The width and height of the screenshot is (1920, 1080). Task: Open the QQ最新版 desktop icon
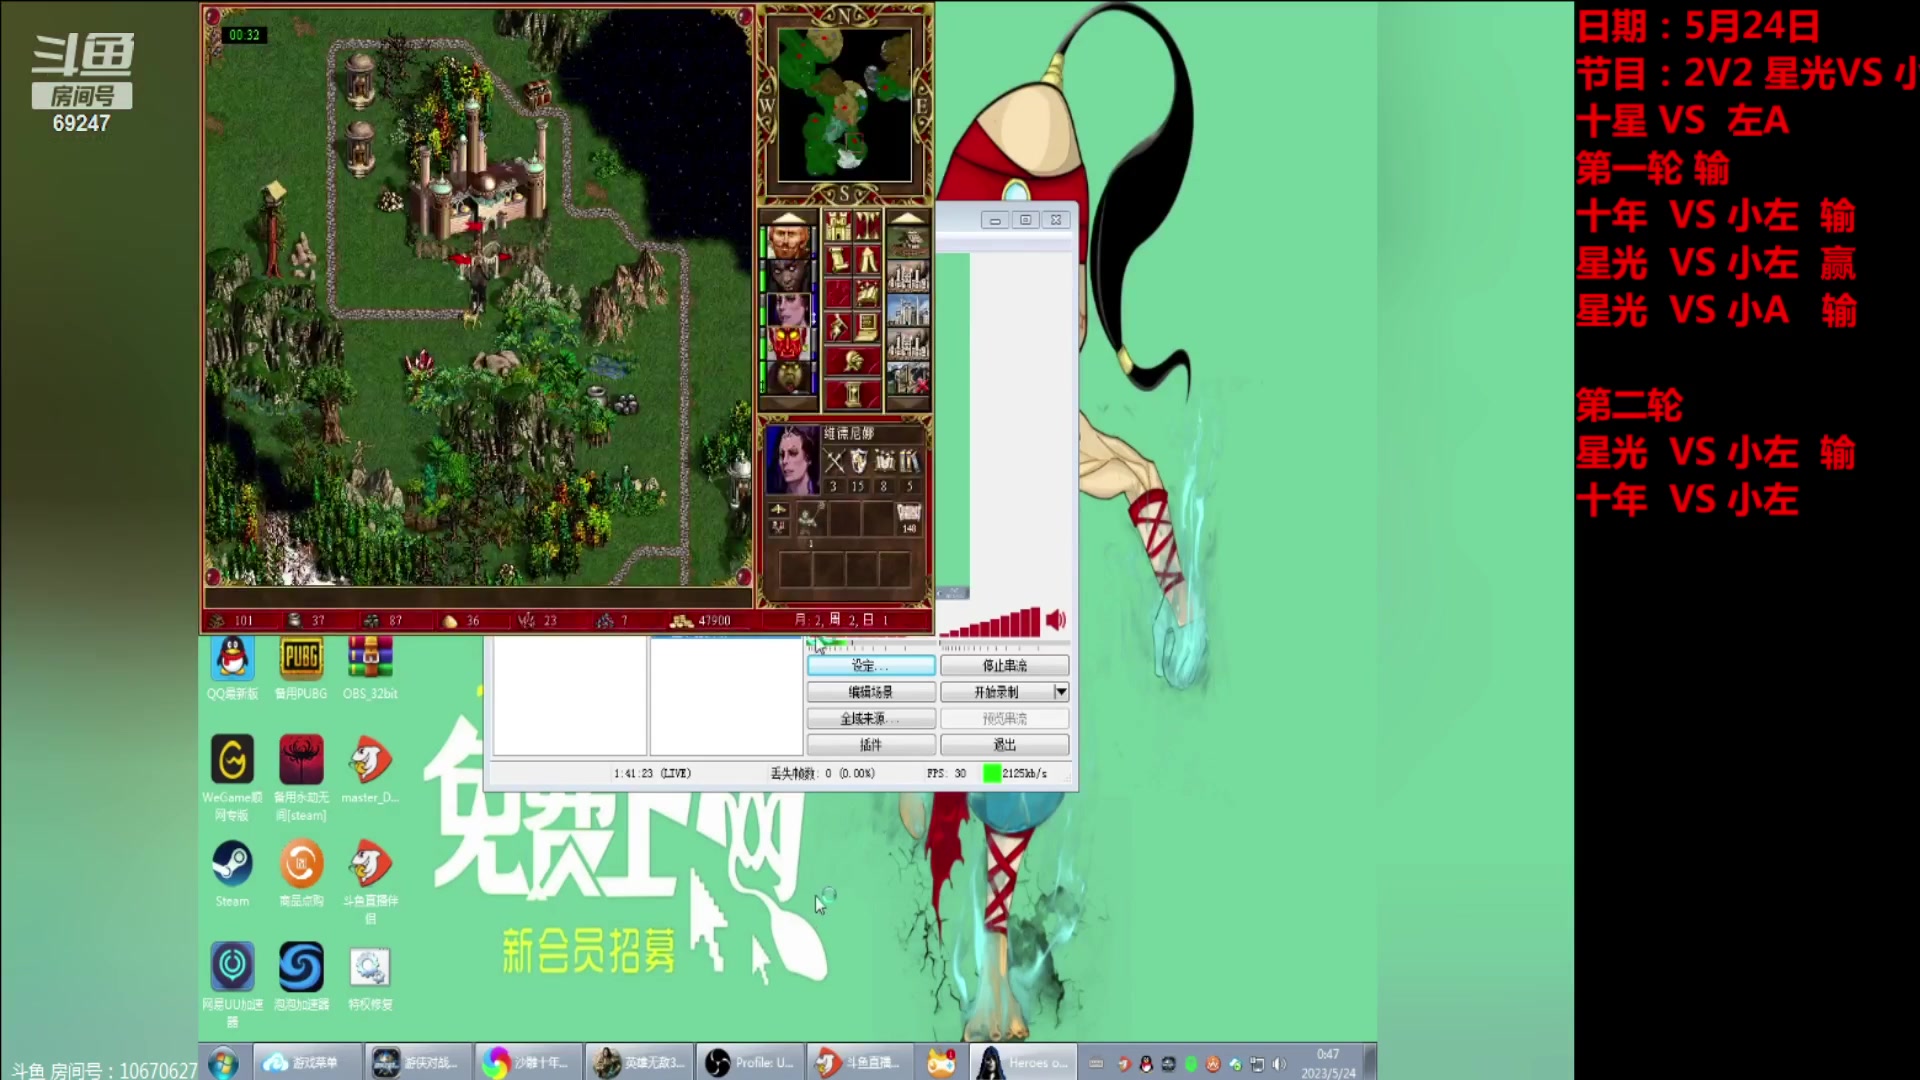click(232, 668)
